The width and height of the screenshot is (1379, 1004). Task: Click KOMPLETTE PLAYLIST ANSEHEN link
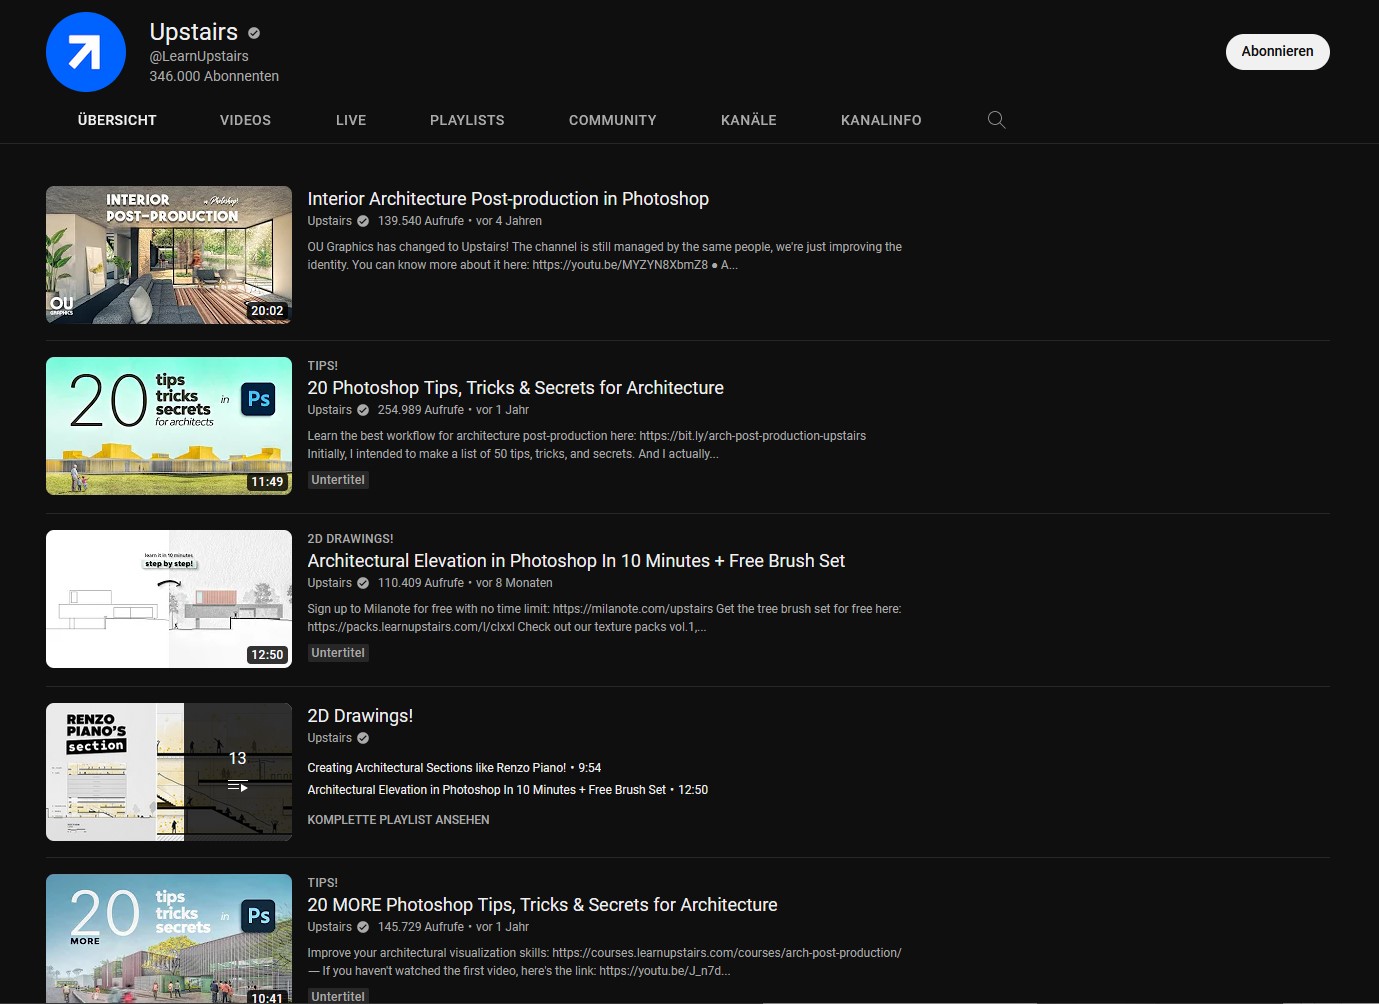pyautogui.click(x=398, y=820)
